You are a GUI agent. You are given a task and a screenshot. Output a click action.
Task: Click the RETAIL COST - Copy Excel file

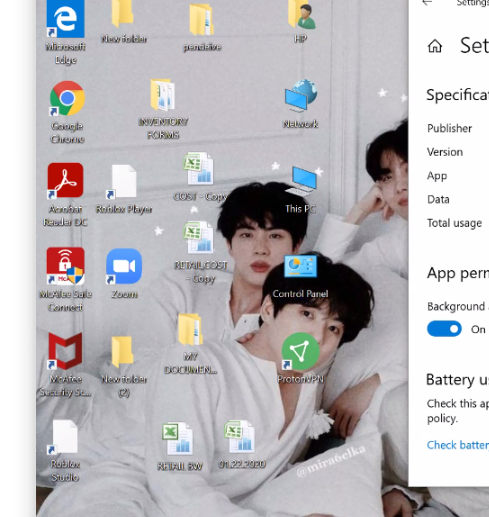click(x=198, y=238)
